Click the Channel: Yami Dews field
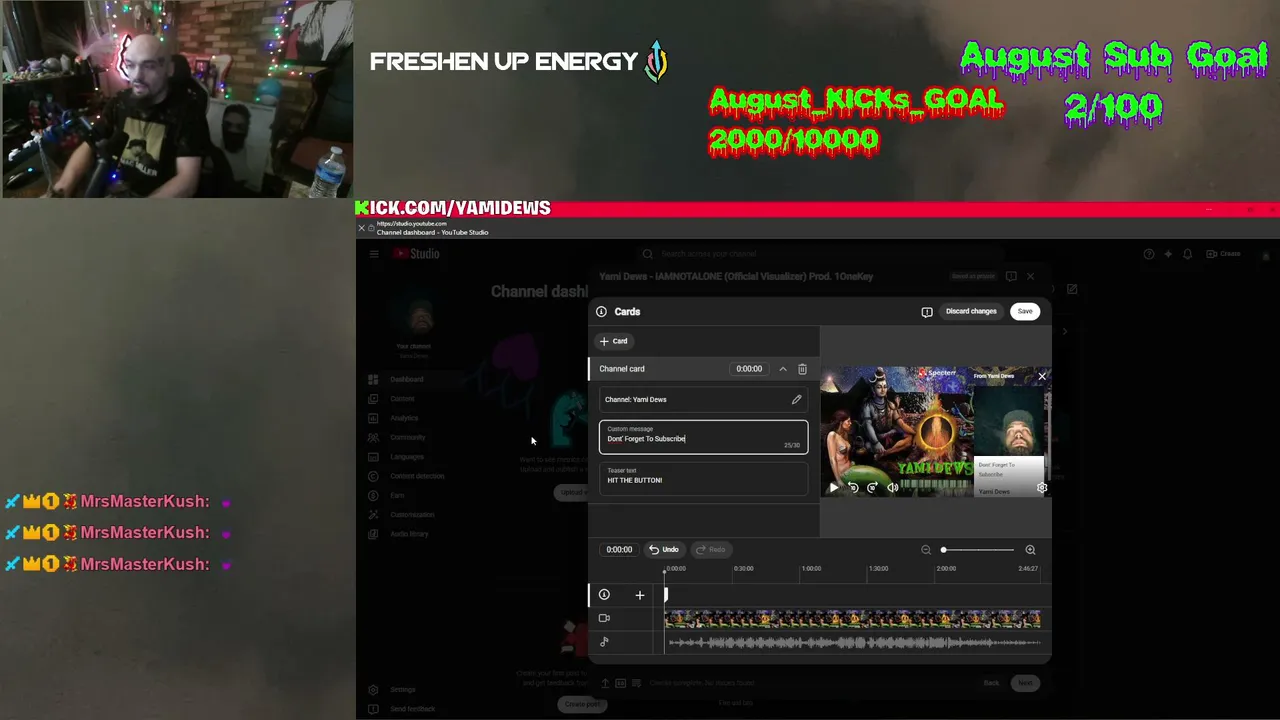 704,400
